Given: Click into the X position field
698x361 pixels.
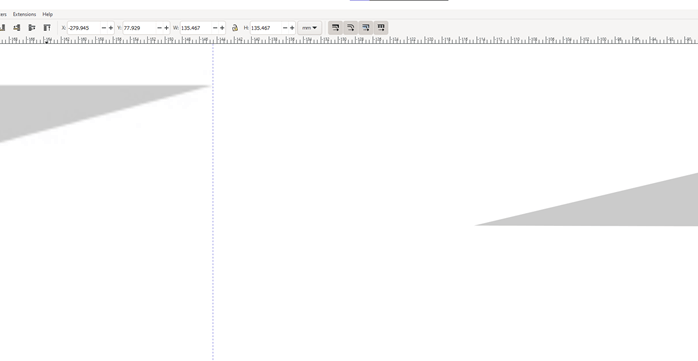Looking at the screenshot, I should tap(84, 28).
